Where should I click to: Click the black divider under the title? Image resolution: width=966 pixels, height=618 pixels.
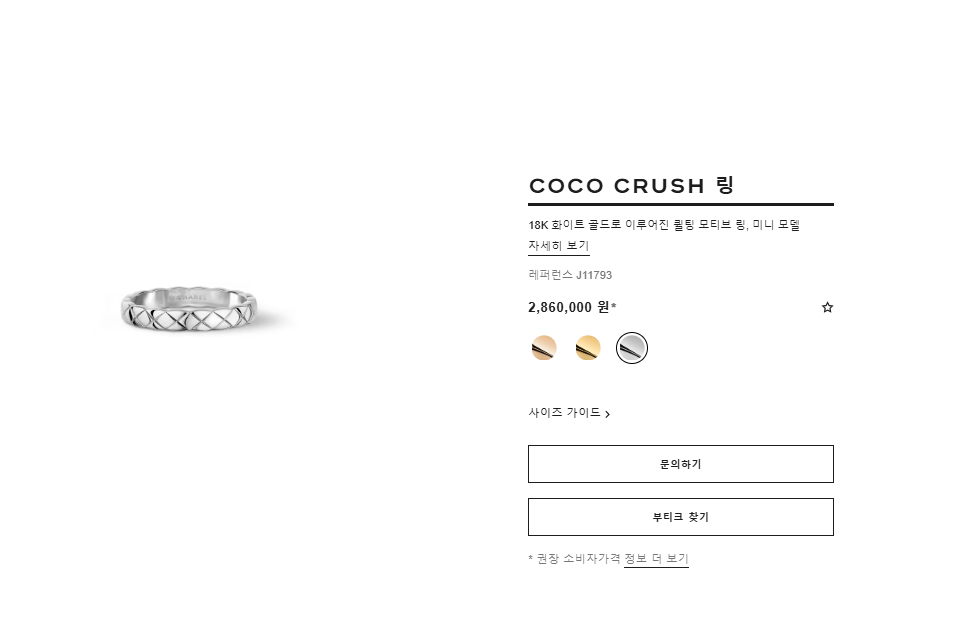(680, 204)
